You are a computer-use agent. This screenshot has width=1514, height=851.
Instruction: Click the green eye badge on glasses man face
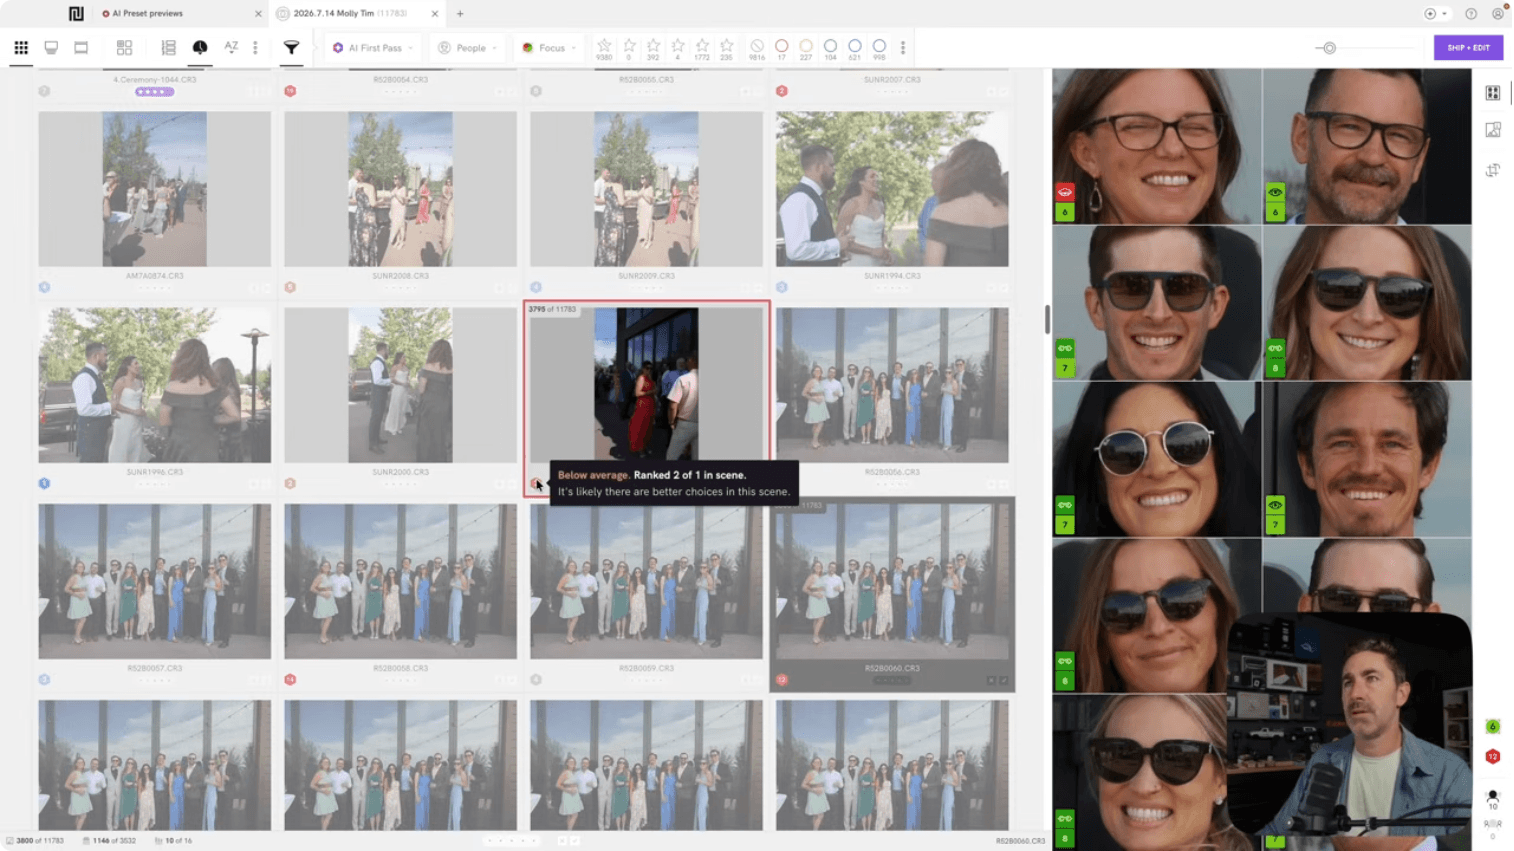coord(1275,192)
